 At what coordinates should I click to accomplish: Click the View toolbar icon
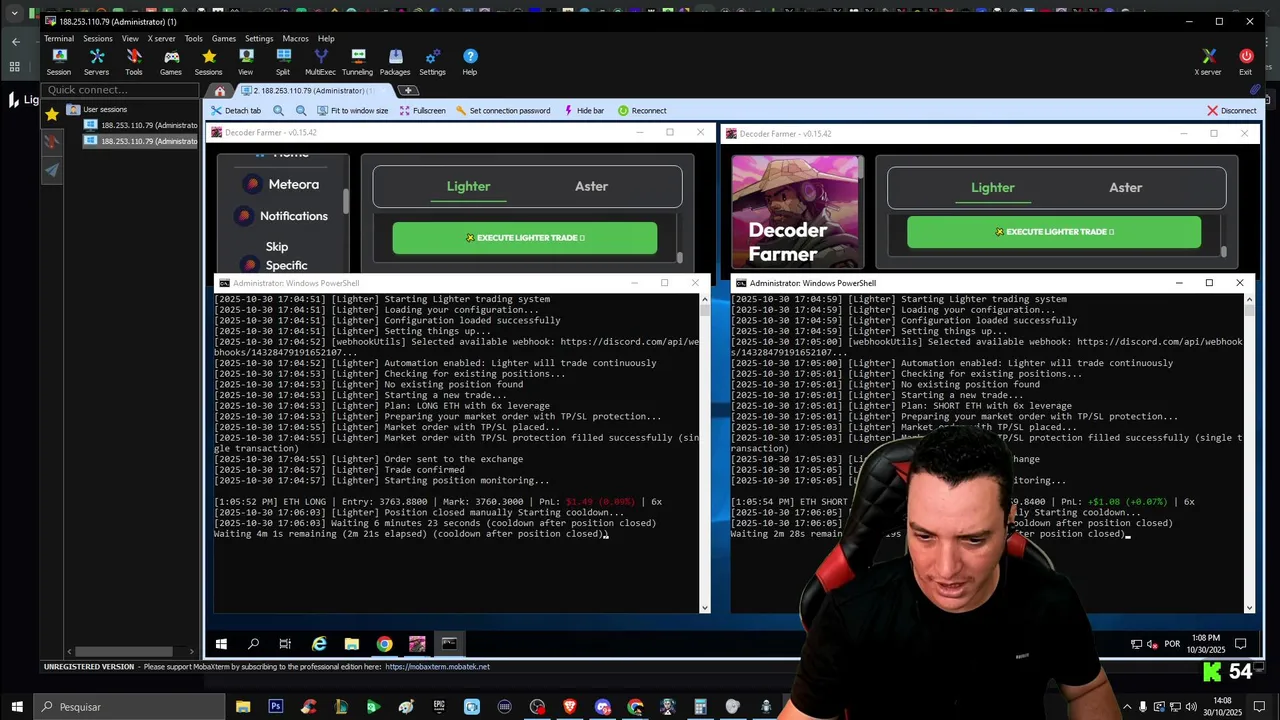pos(245,62)
